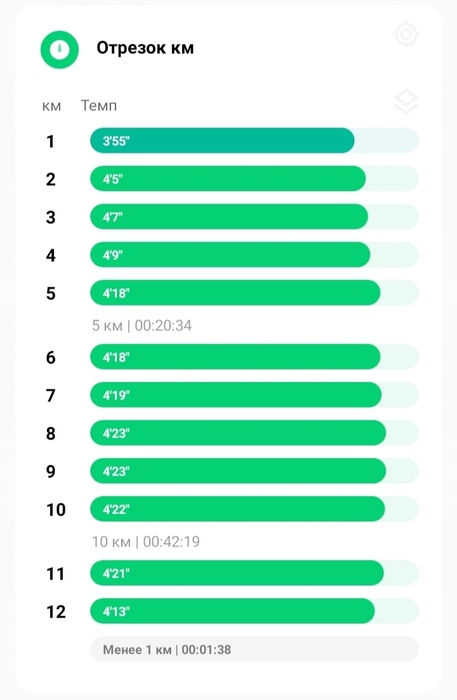Screen dimensions: 457x700
Task: Select the kilometer 2 pace bar 4'5"
Action: click(254, 179)
